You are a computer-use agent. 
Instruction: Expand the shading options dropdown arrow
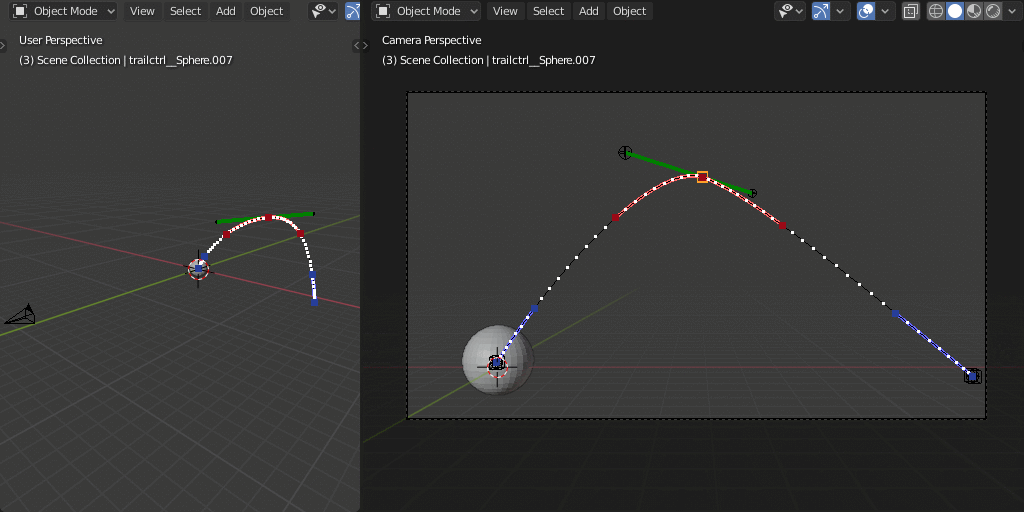click(1012, 11)
